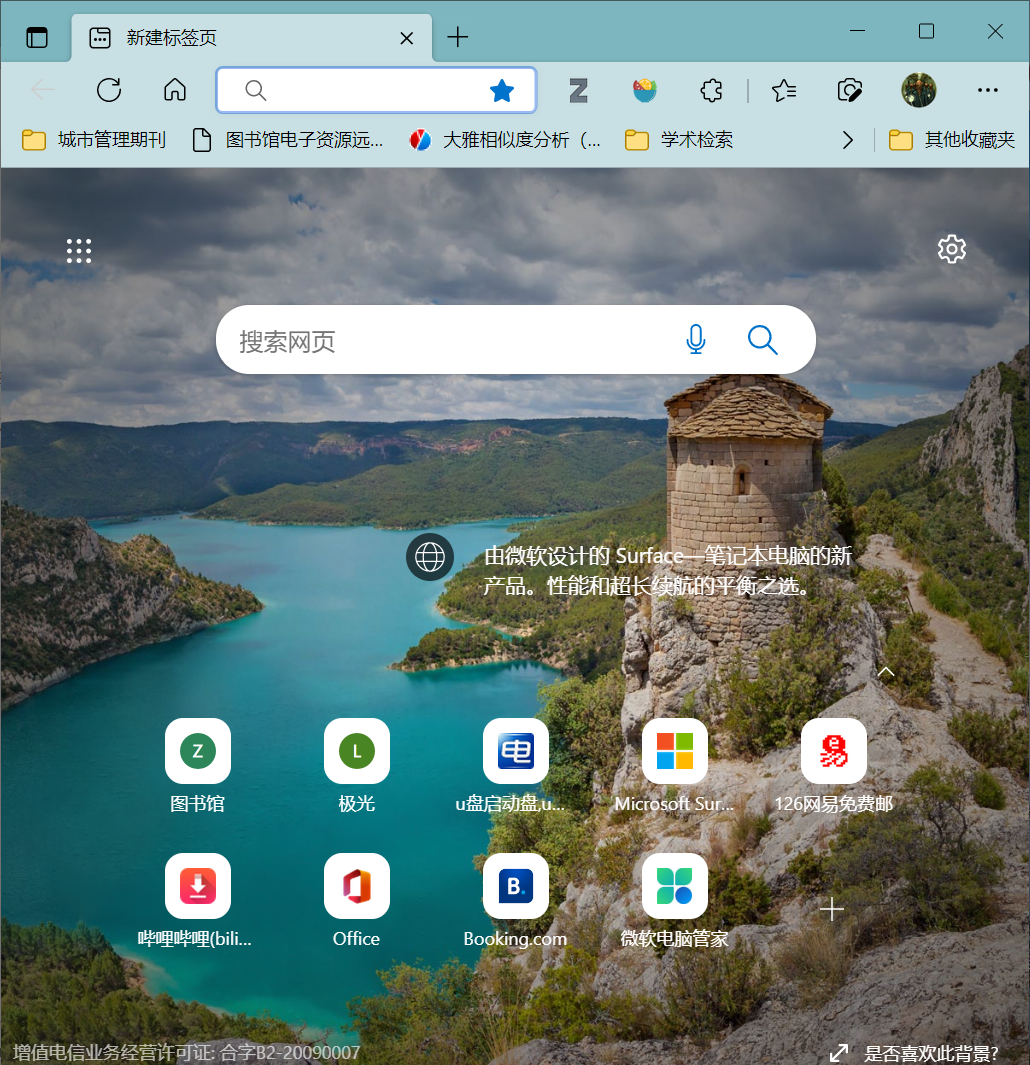1030x1065 pixels.
Task: Expand the background image arrow icon
Action: (x=839, y=1053)
